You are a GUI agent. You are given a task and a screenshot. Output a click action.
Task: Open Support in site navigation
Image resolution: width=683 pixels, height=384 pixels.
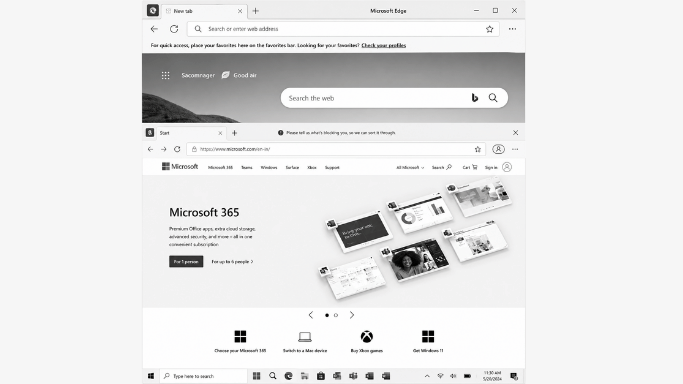coord(332,168)
